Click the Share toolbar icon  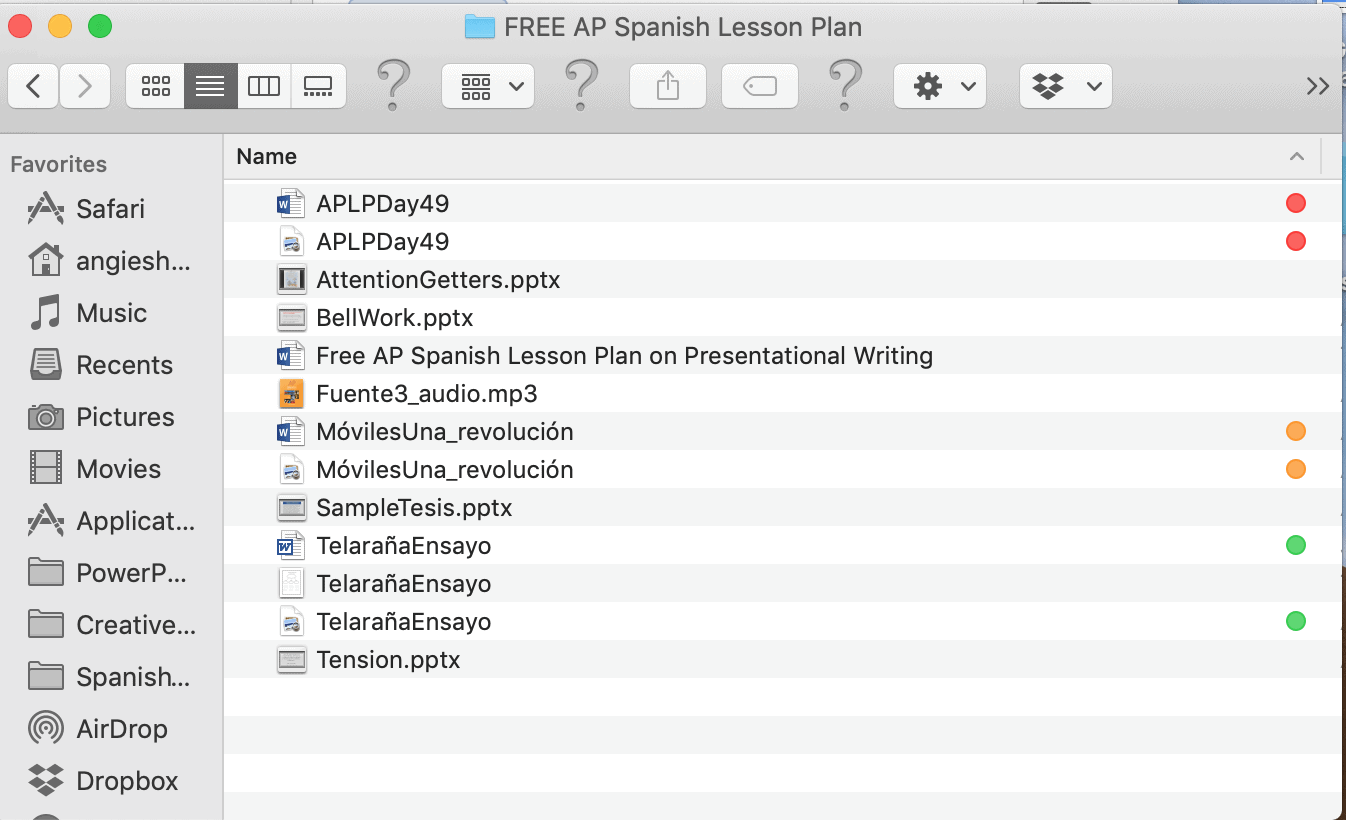click(x=667, y=85)
